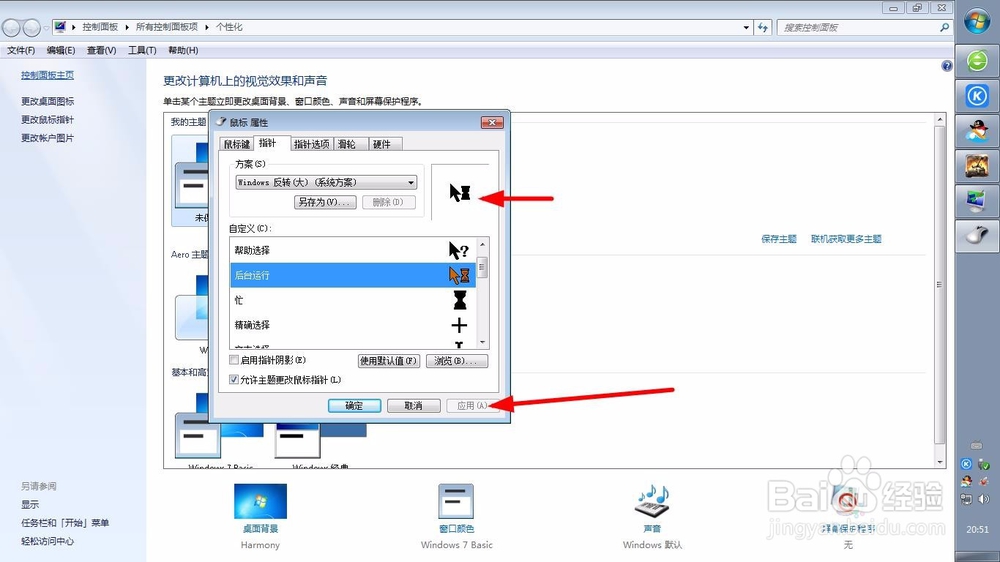Open the mouse properties sidebar icon
The height and width of the screenshot is (562, 1000).
(x=977, y=236)
